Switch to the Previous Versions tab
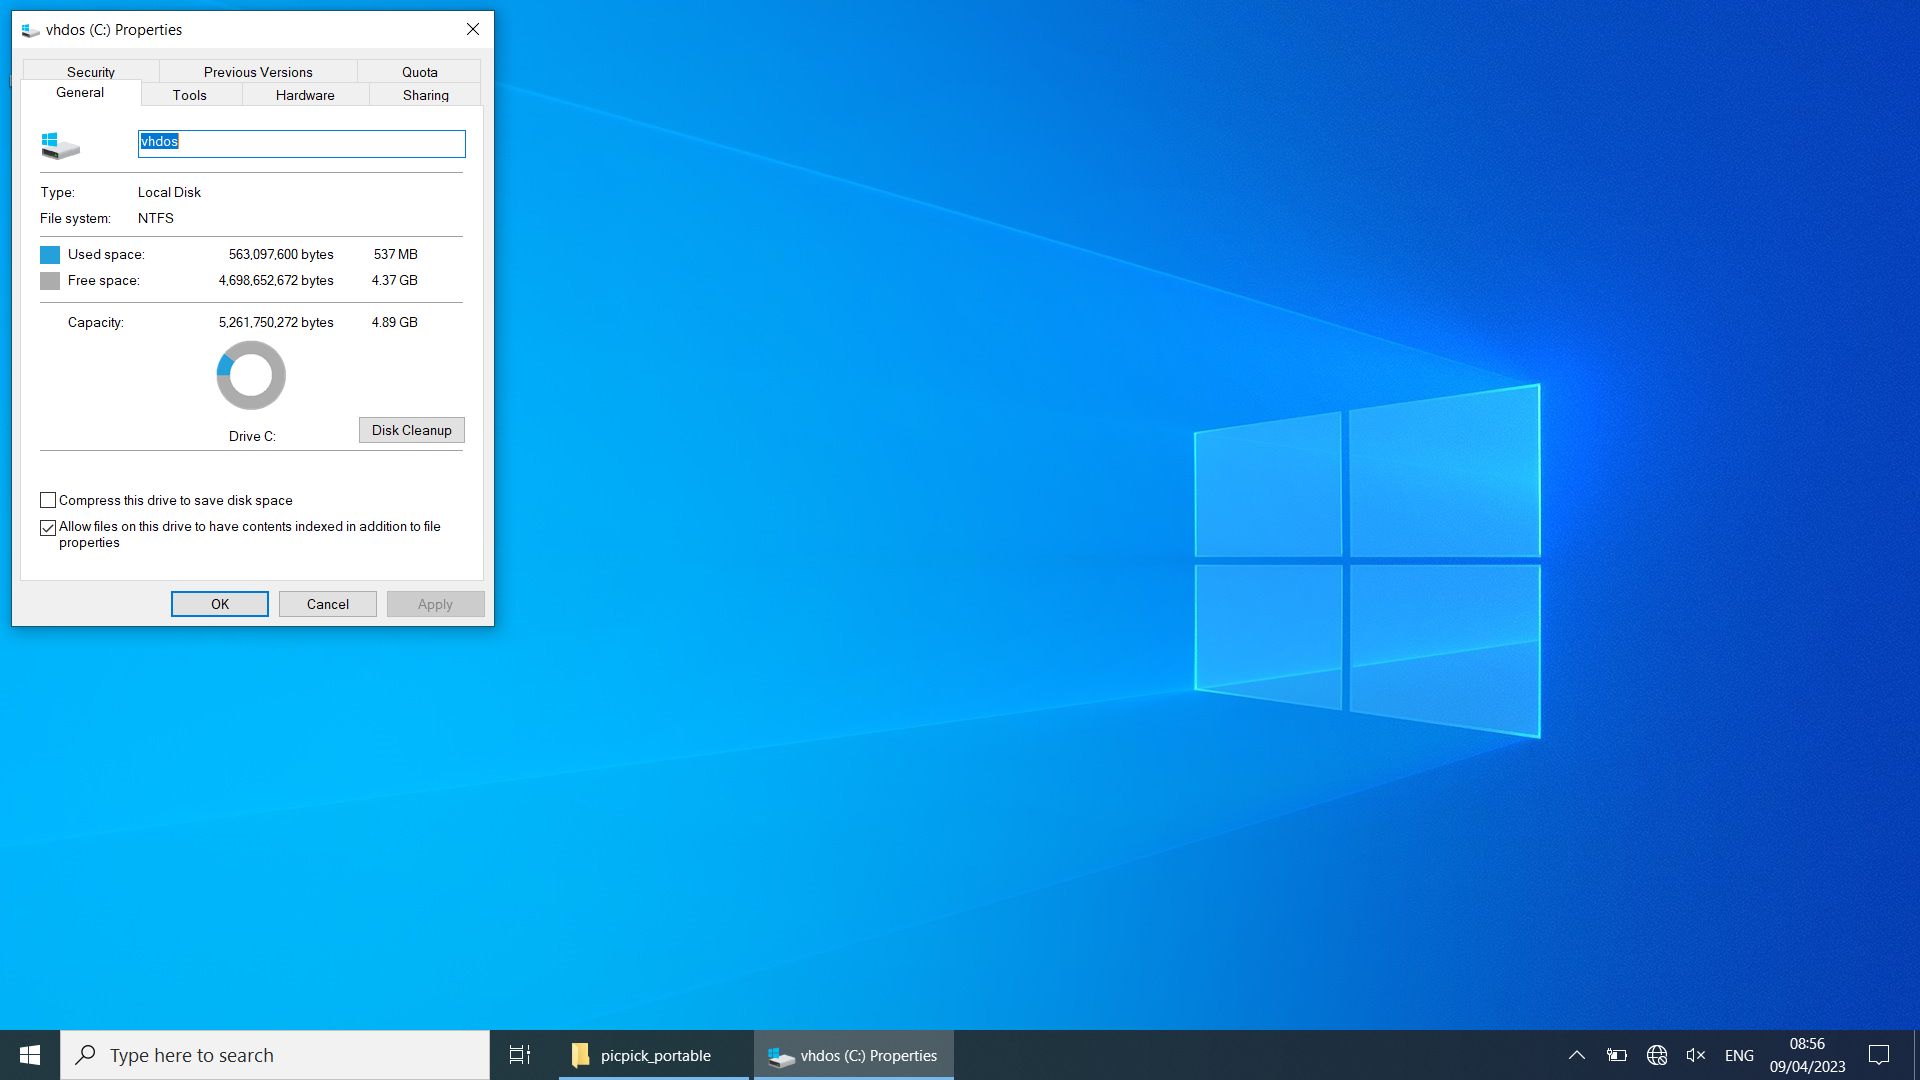Image resolution: width=1920 pixels, height=1080 pixels. pos(258,72)
